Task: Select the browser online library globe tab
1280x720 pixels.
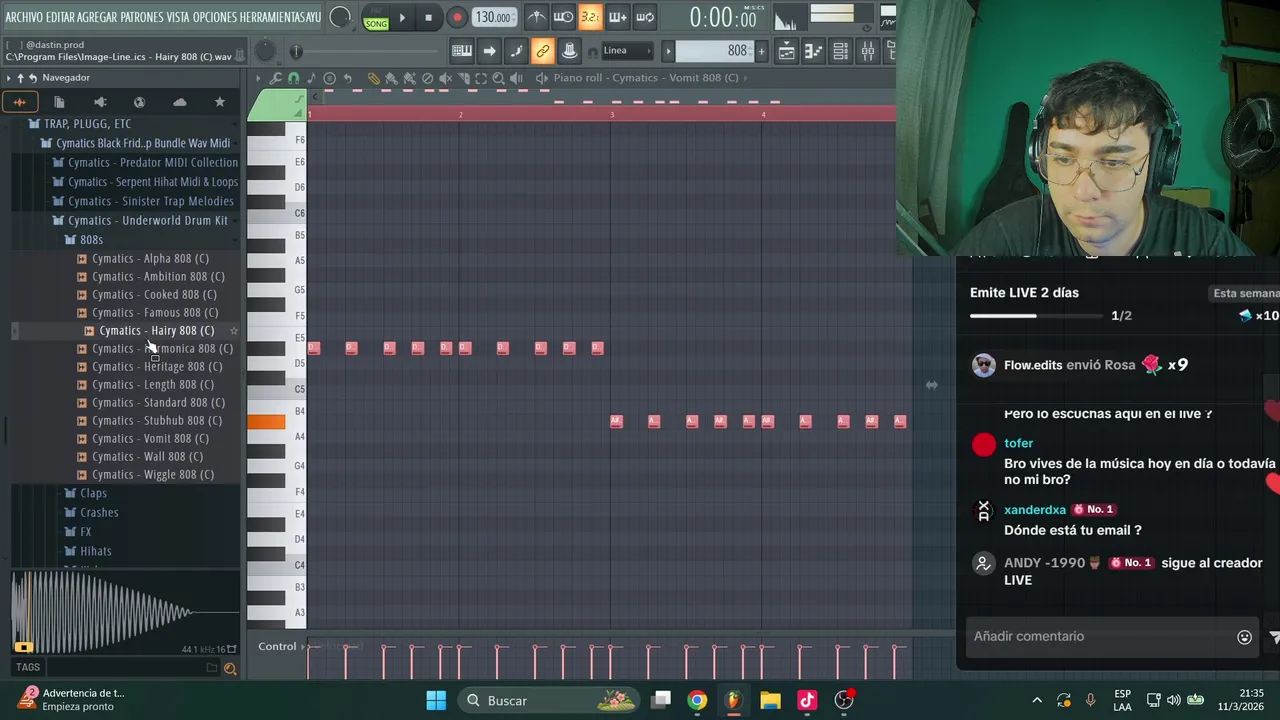Action: 139,102
